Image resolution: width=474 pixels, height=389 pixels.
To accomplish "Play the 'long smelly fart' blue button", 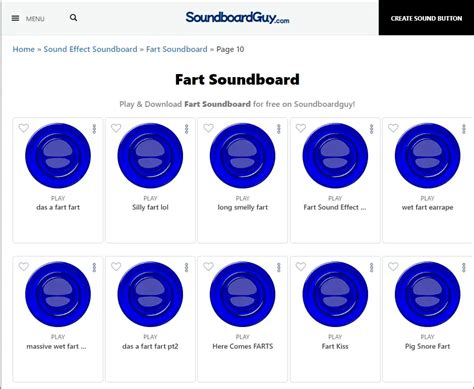I will (x=243, y=156).
